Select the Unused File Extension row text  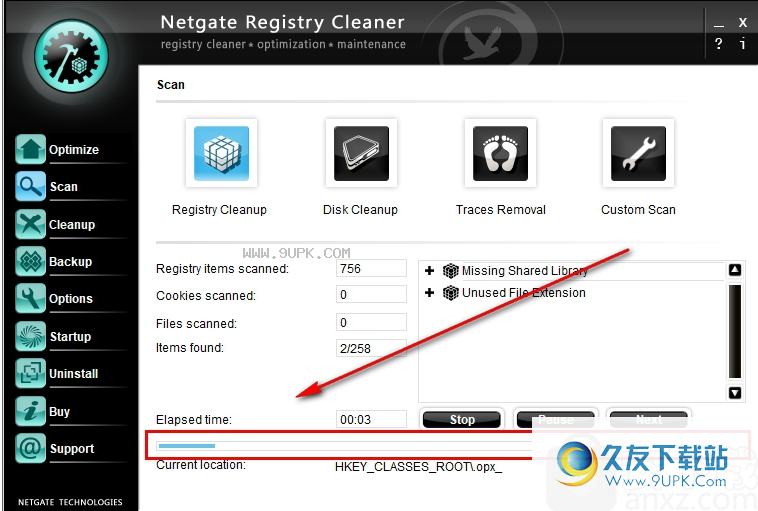[x=524, y=293]
